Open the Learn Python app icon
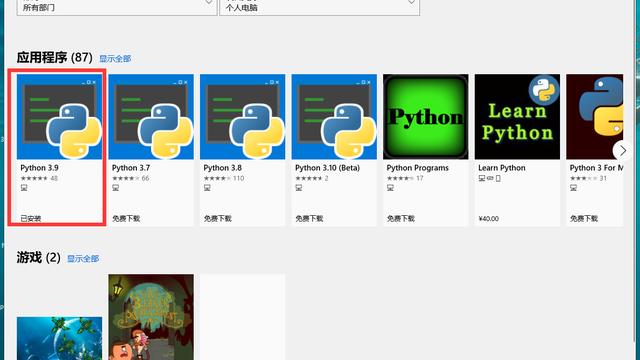640x360 pixels. 517,117
